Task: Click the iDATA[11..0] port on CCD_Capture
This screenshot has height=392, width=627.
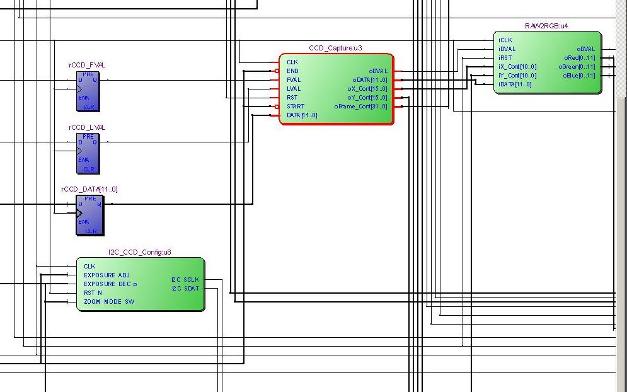Action: (302, 115)
